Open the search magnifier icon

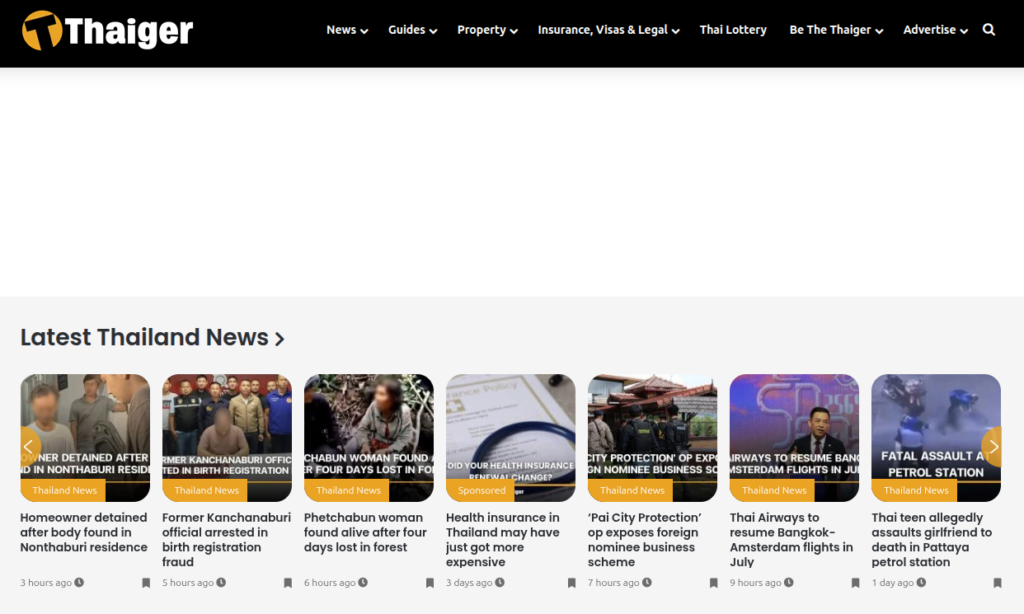pos(989,30)
